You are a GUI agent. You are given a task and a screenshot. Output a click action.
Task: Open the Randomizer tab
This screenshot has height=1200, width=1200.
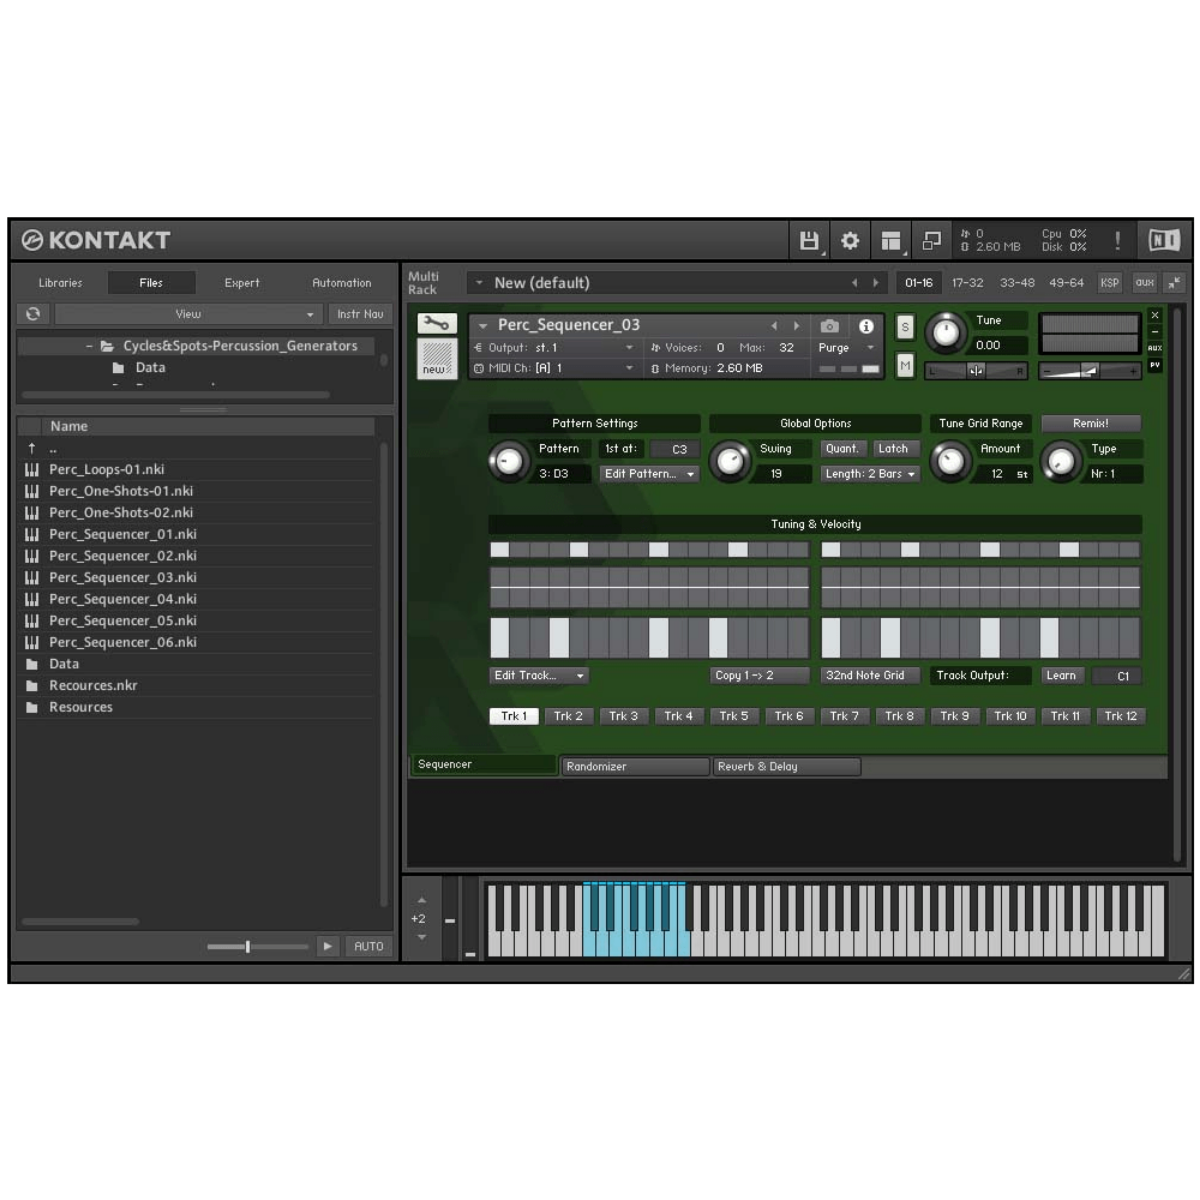[635, 767]
